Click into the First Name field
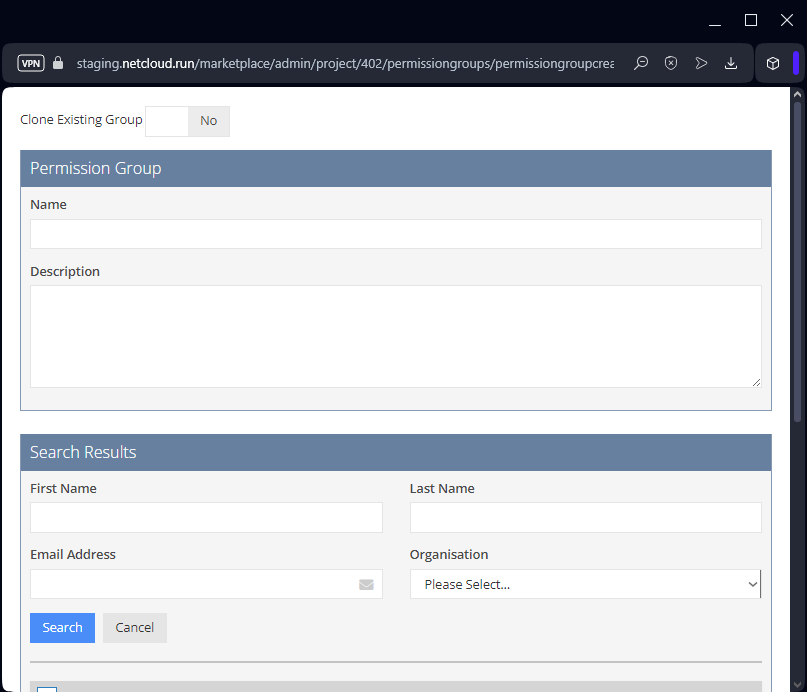The width and height of the screenshot is (807, 692). tap(206, 518)
